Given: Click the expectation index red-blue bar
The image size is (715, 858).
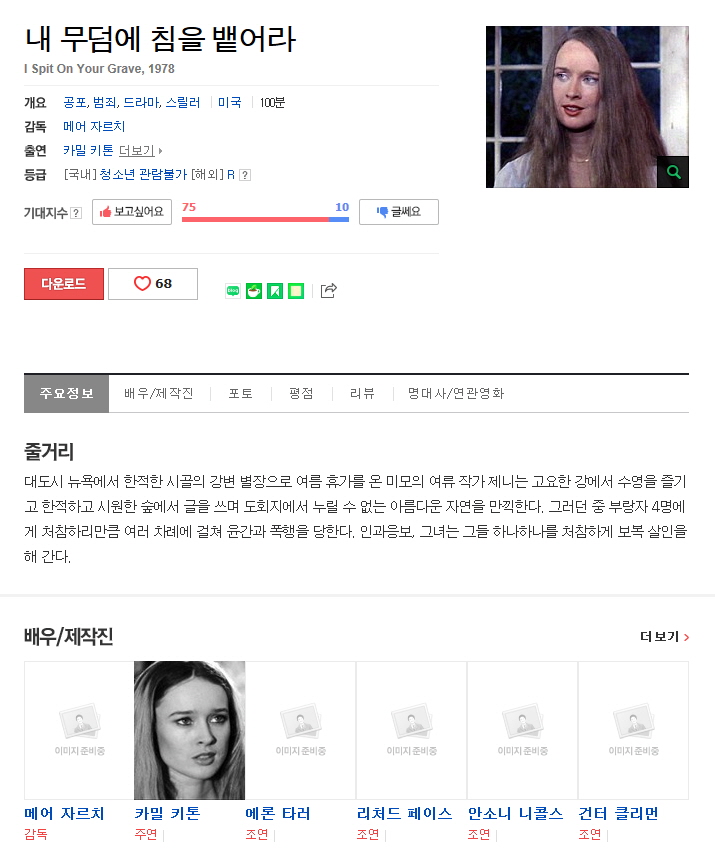Looking at the screenshot, I should coord(265,219).
